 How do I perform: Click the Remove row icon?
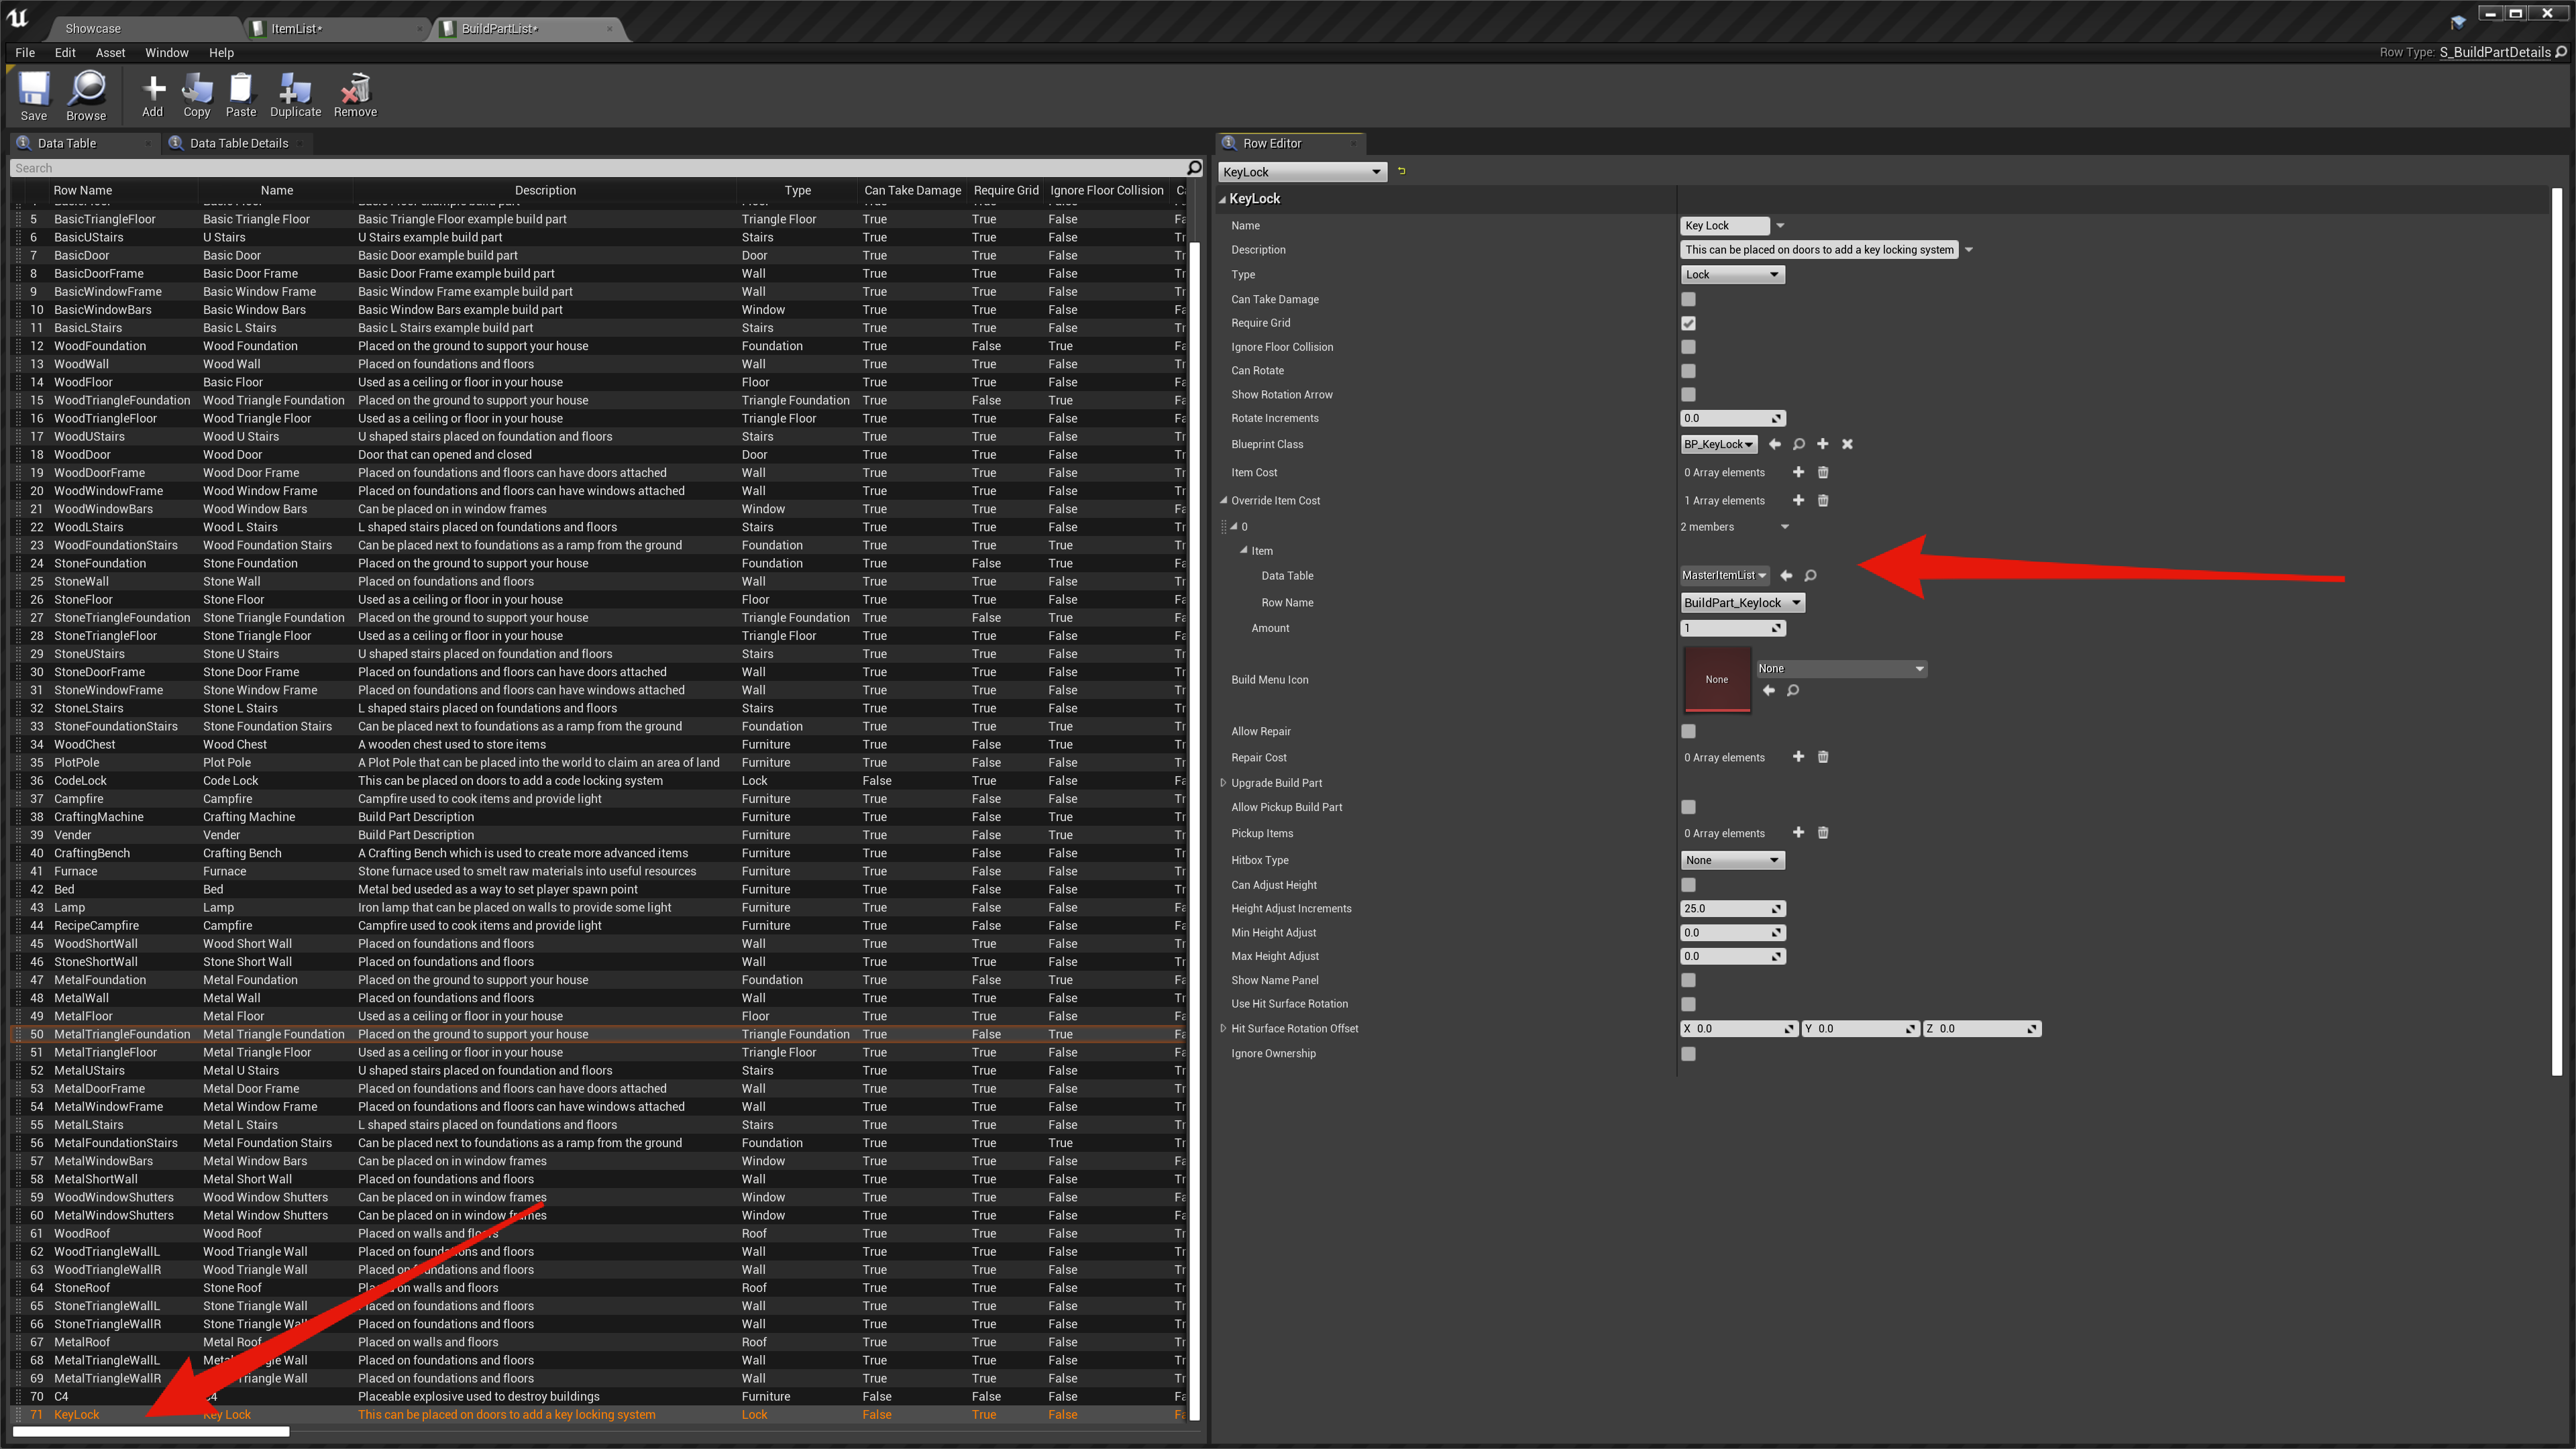tap(355, 90)
